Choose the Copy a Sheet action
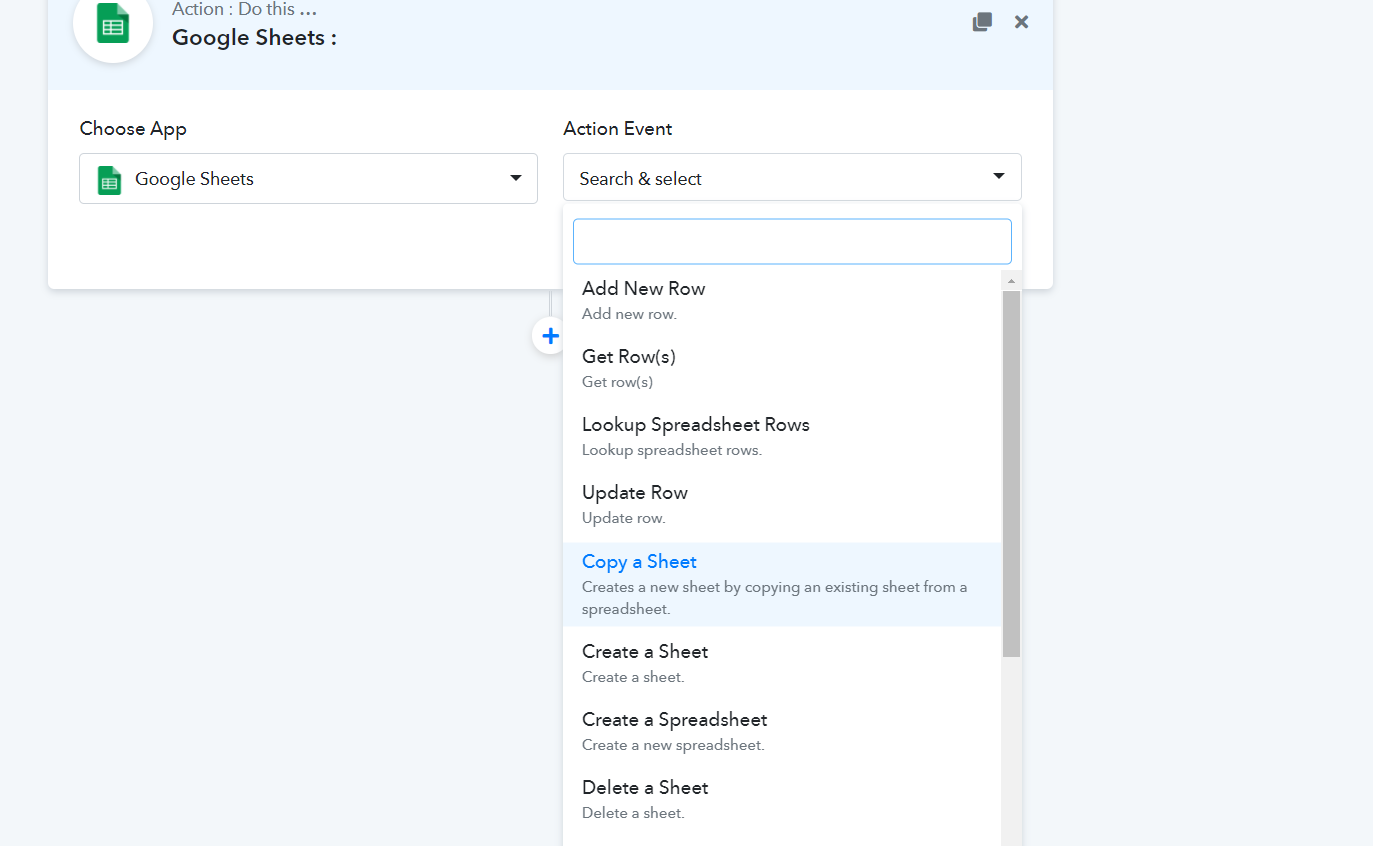 click(782, 585)
